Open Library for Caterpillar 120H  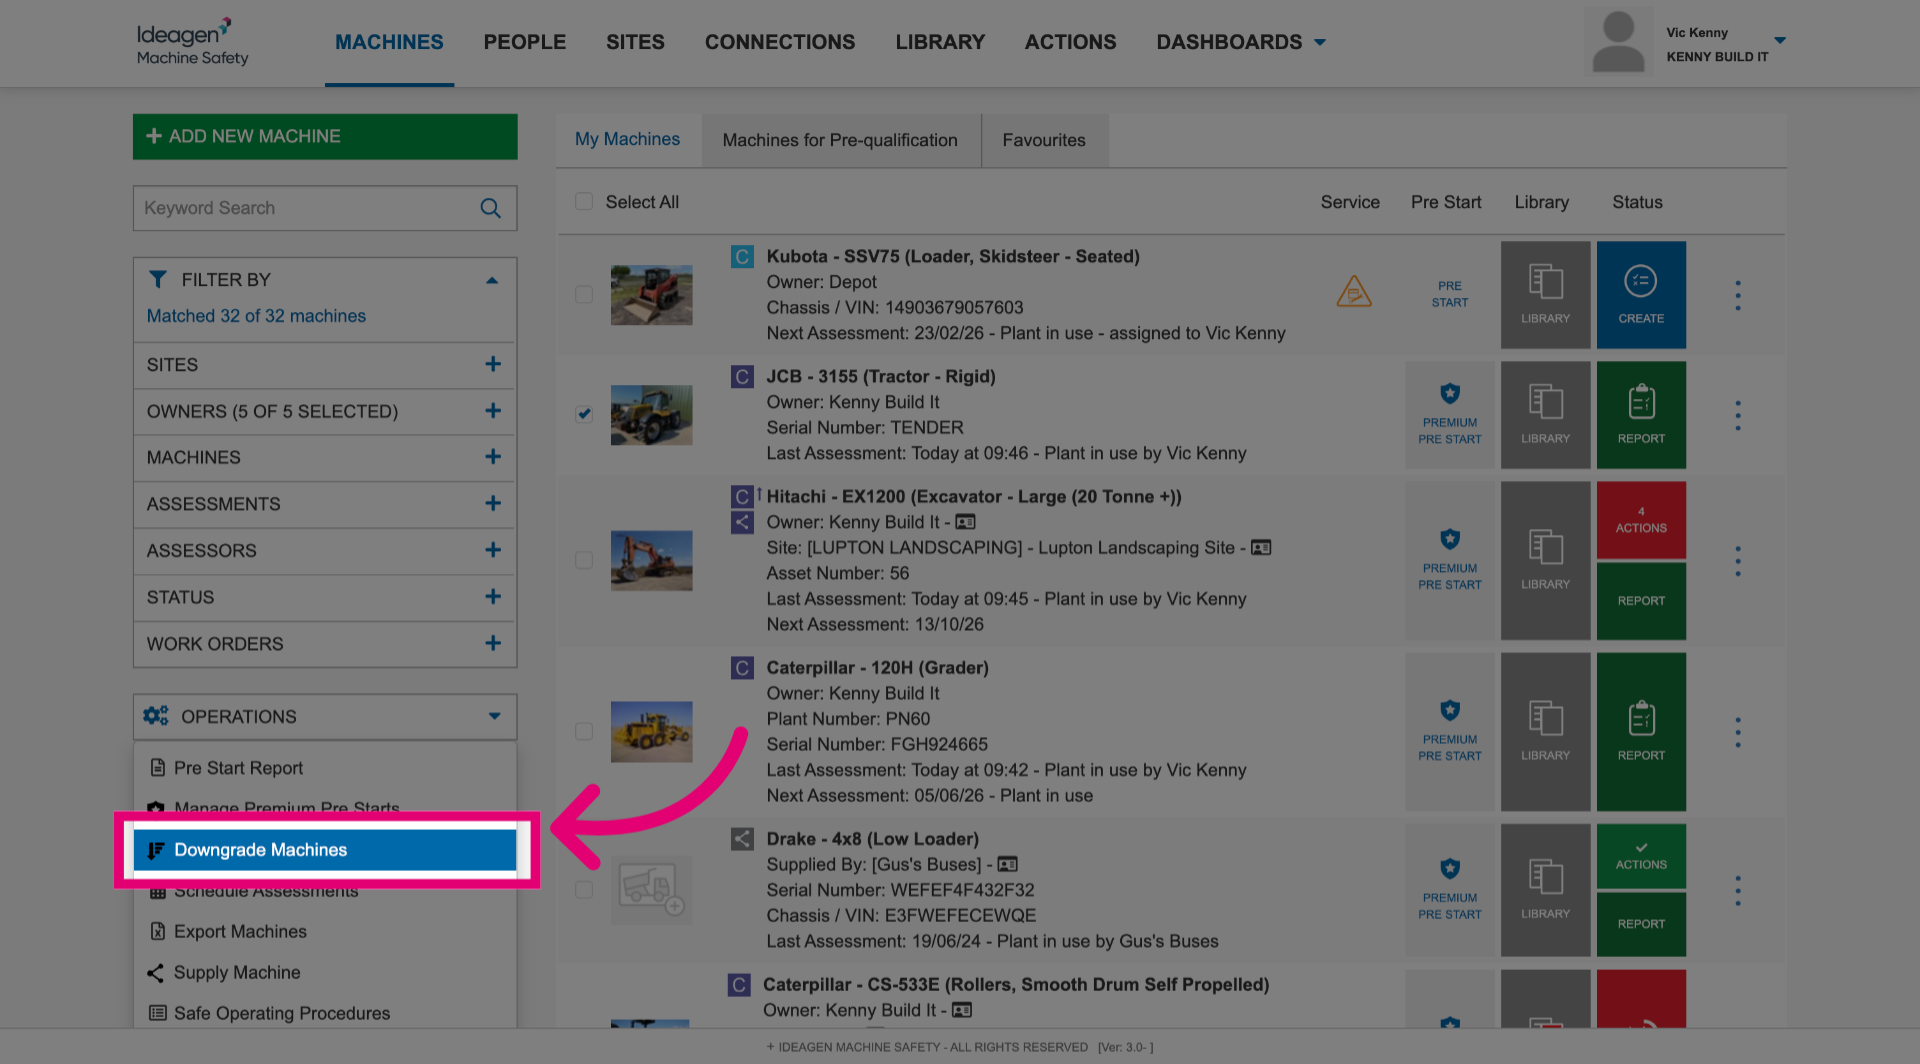(1545, 731)
